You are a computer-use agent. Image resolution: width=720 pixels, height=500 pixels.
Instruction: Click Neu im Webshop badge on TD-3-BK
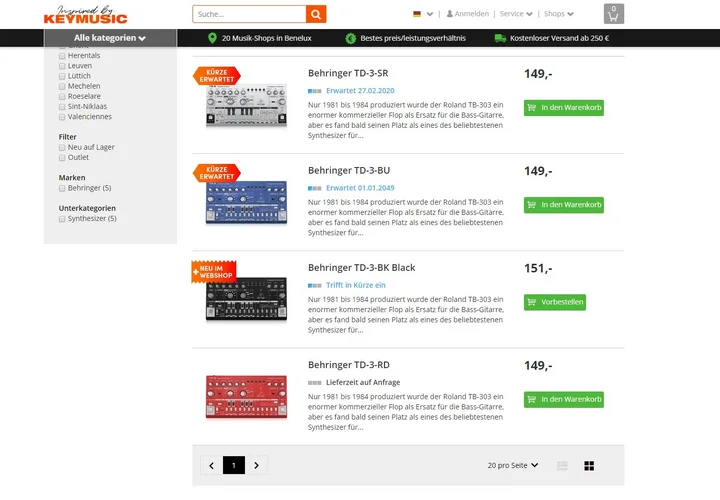(x=214, y=272)
